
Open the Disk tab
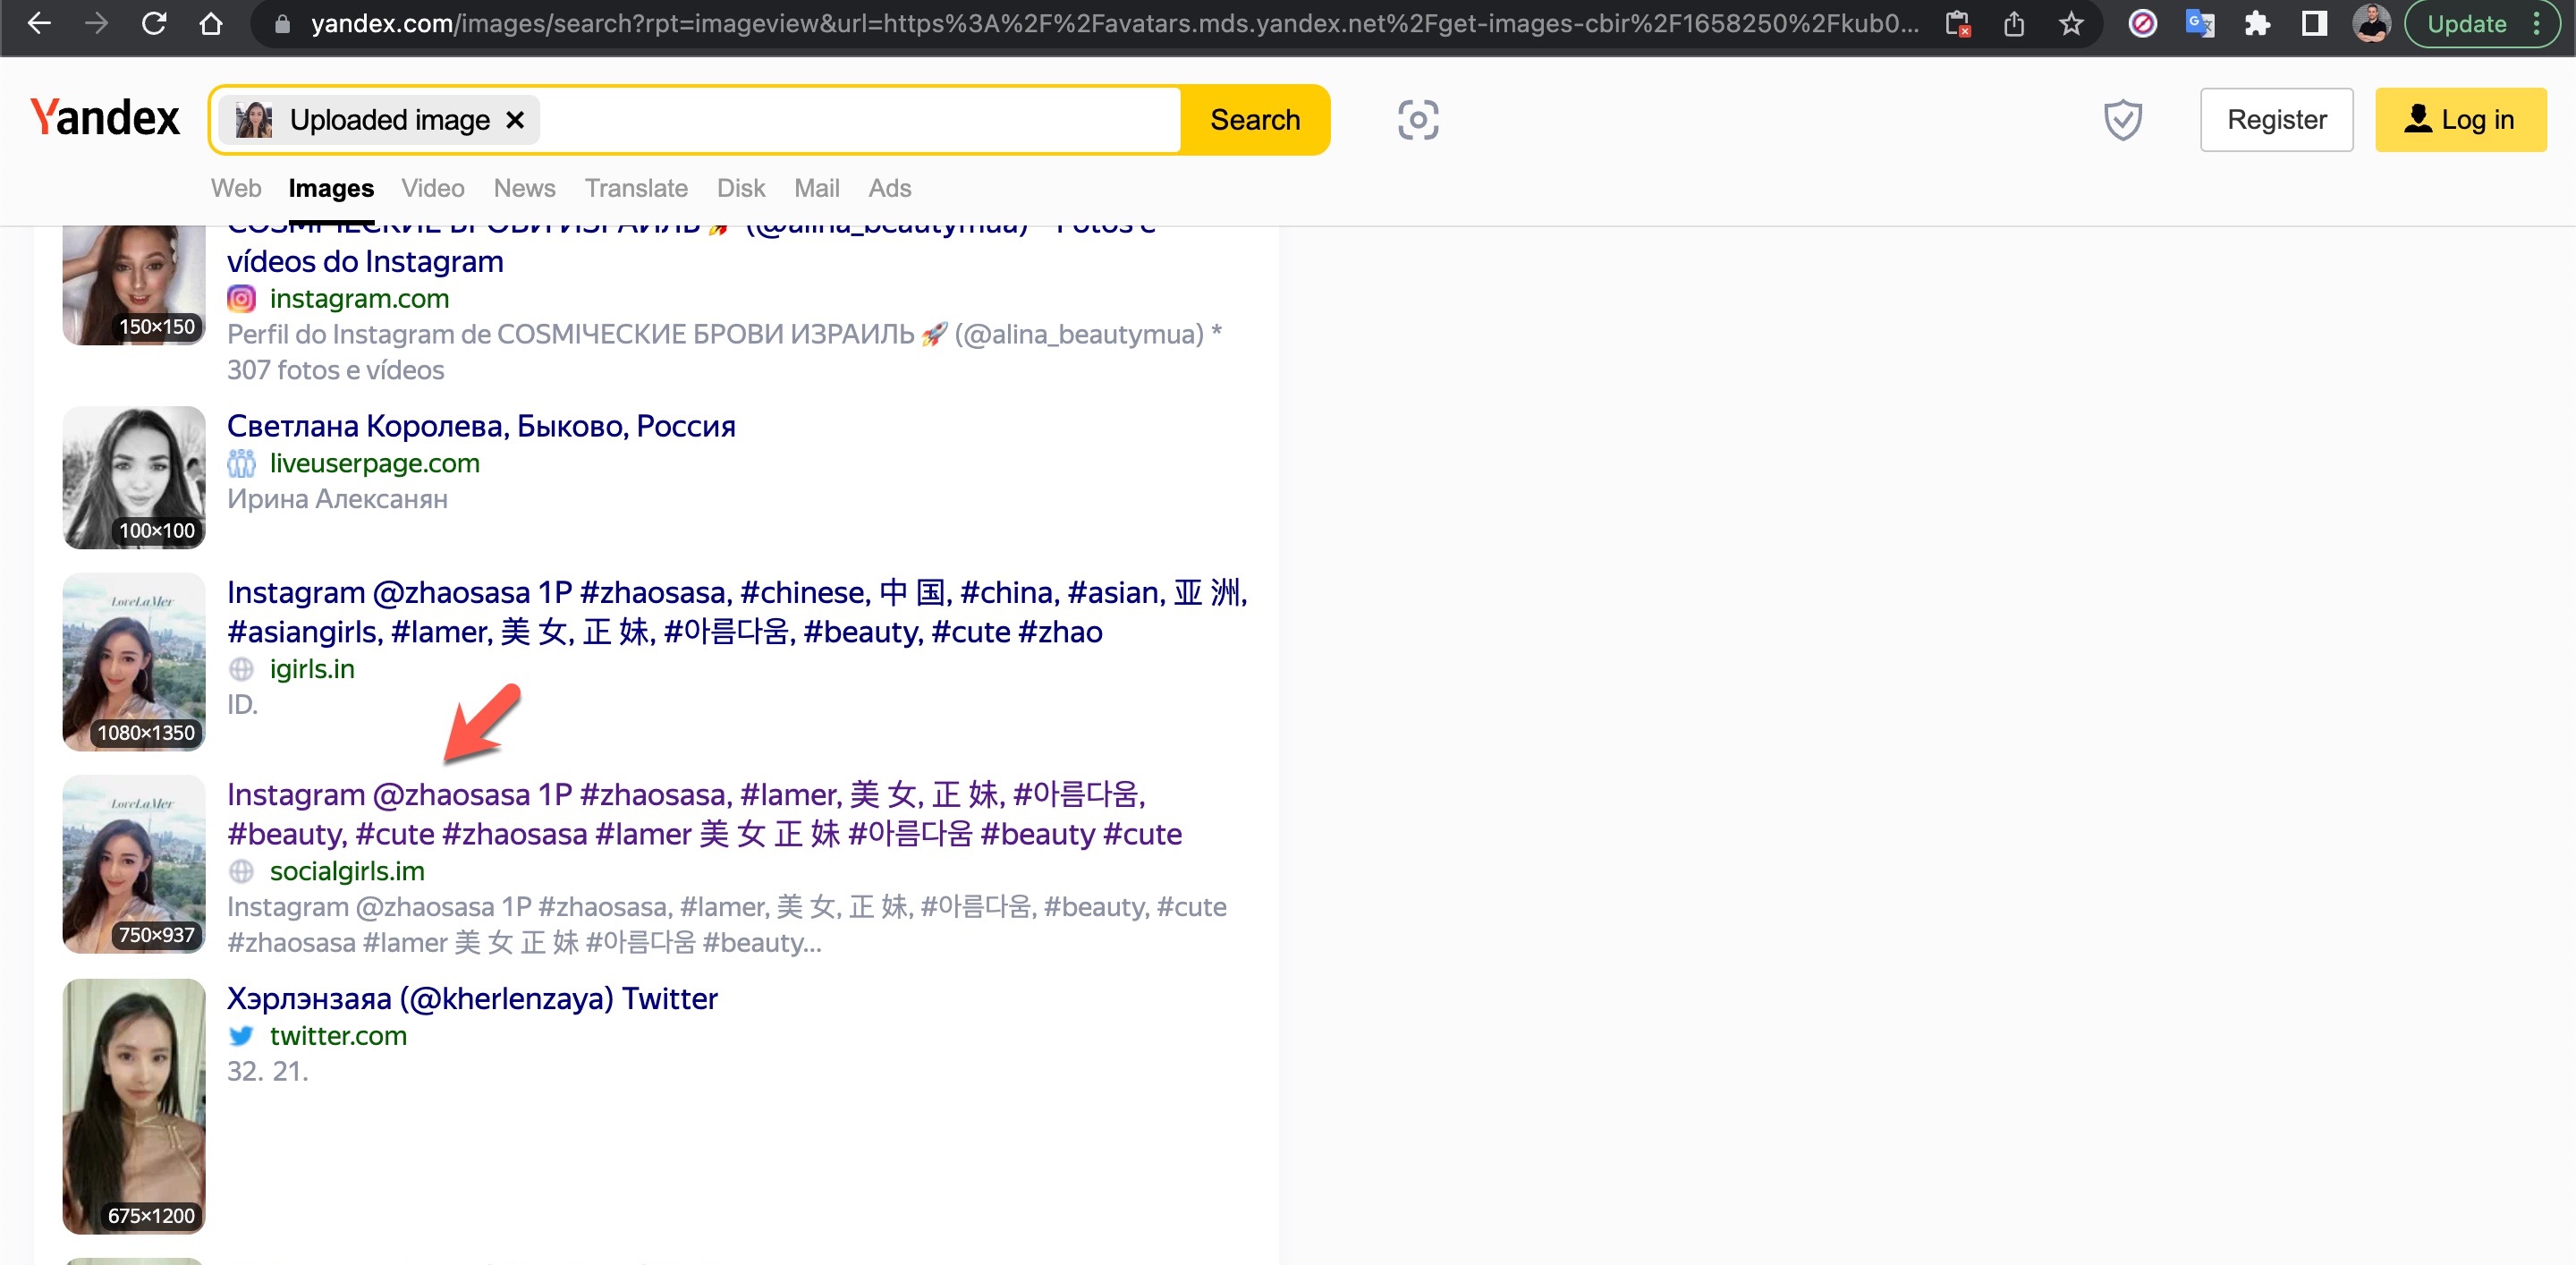point(741,188)
